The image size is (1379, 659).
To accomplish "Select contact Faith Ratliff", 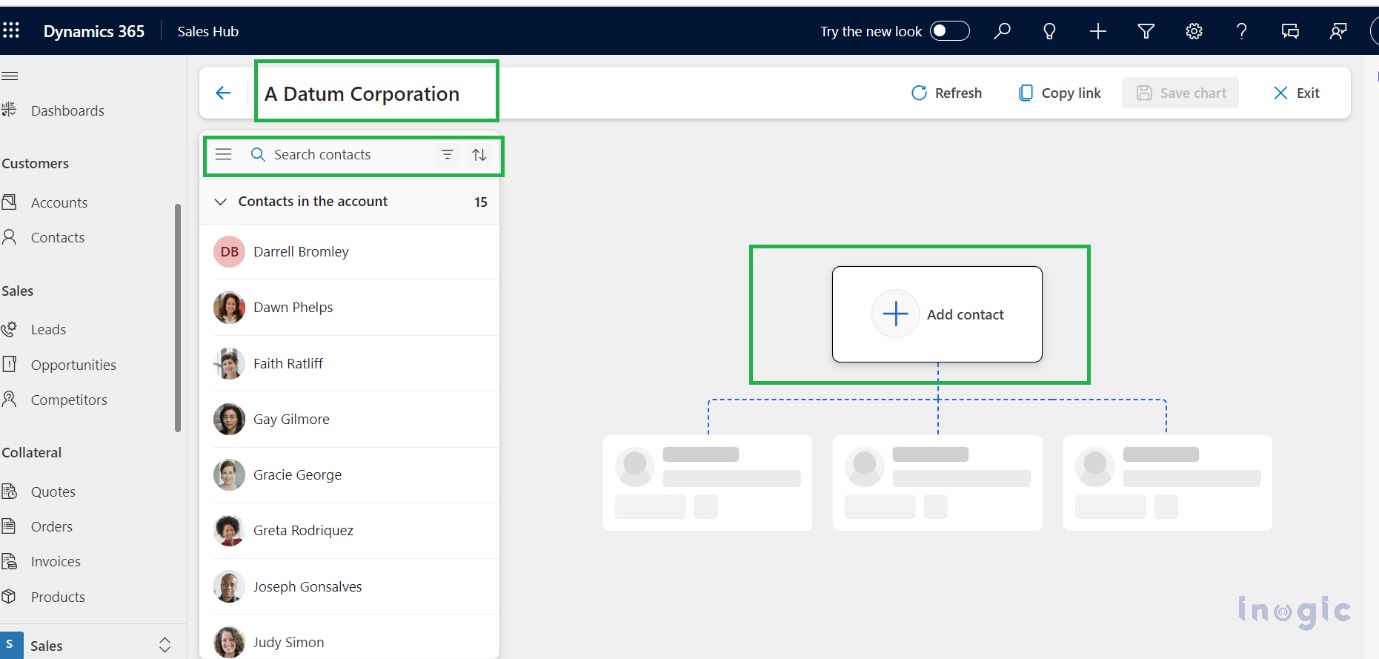I will (x=349, y=364).
